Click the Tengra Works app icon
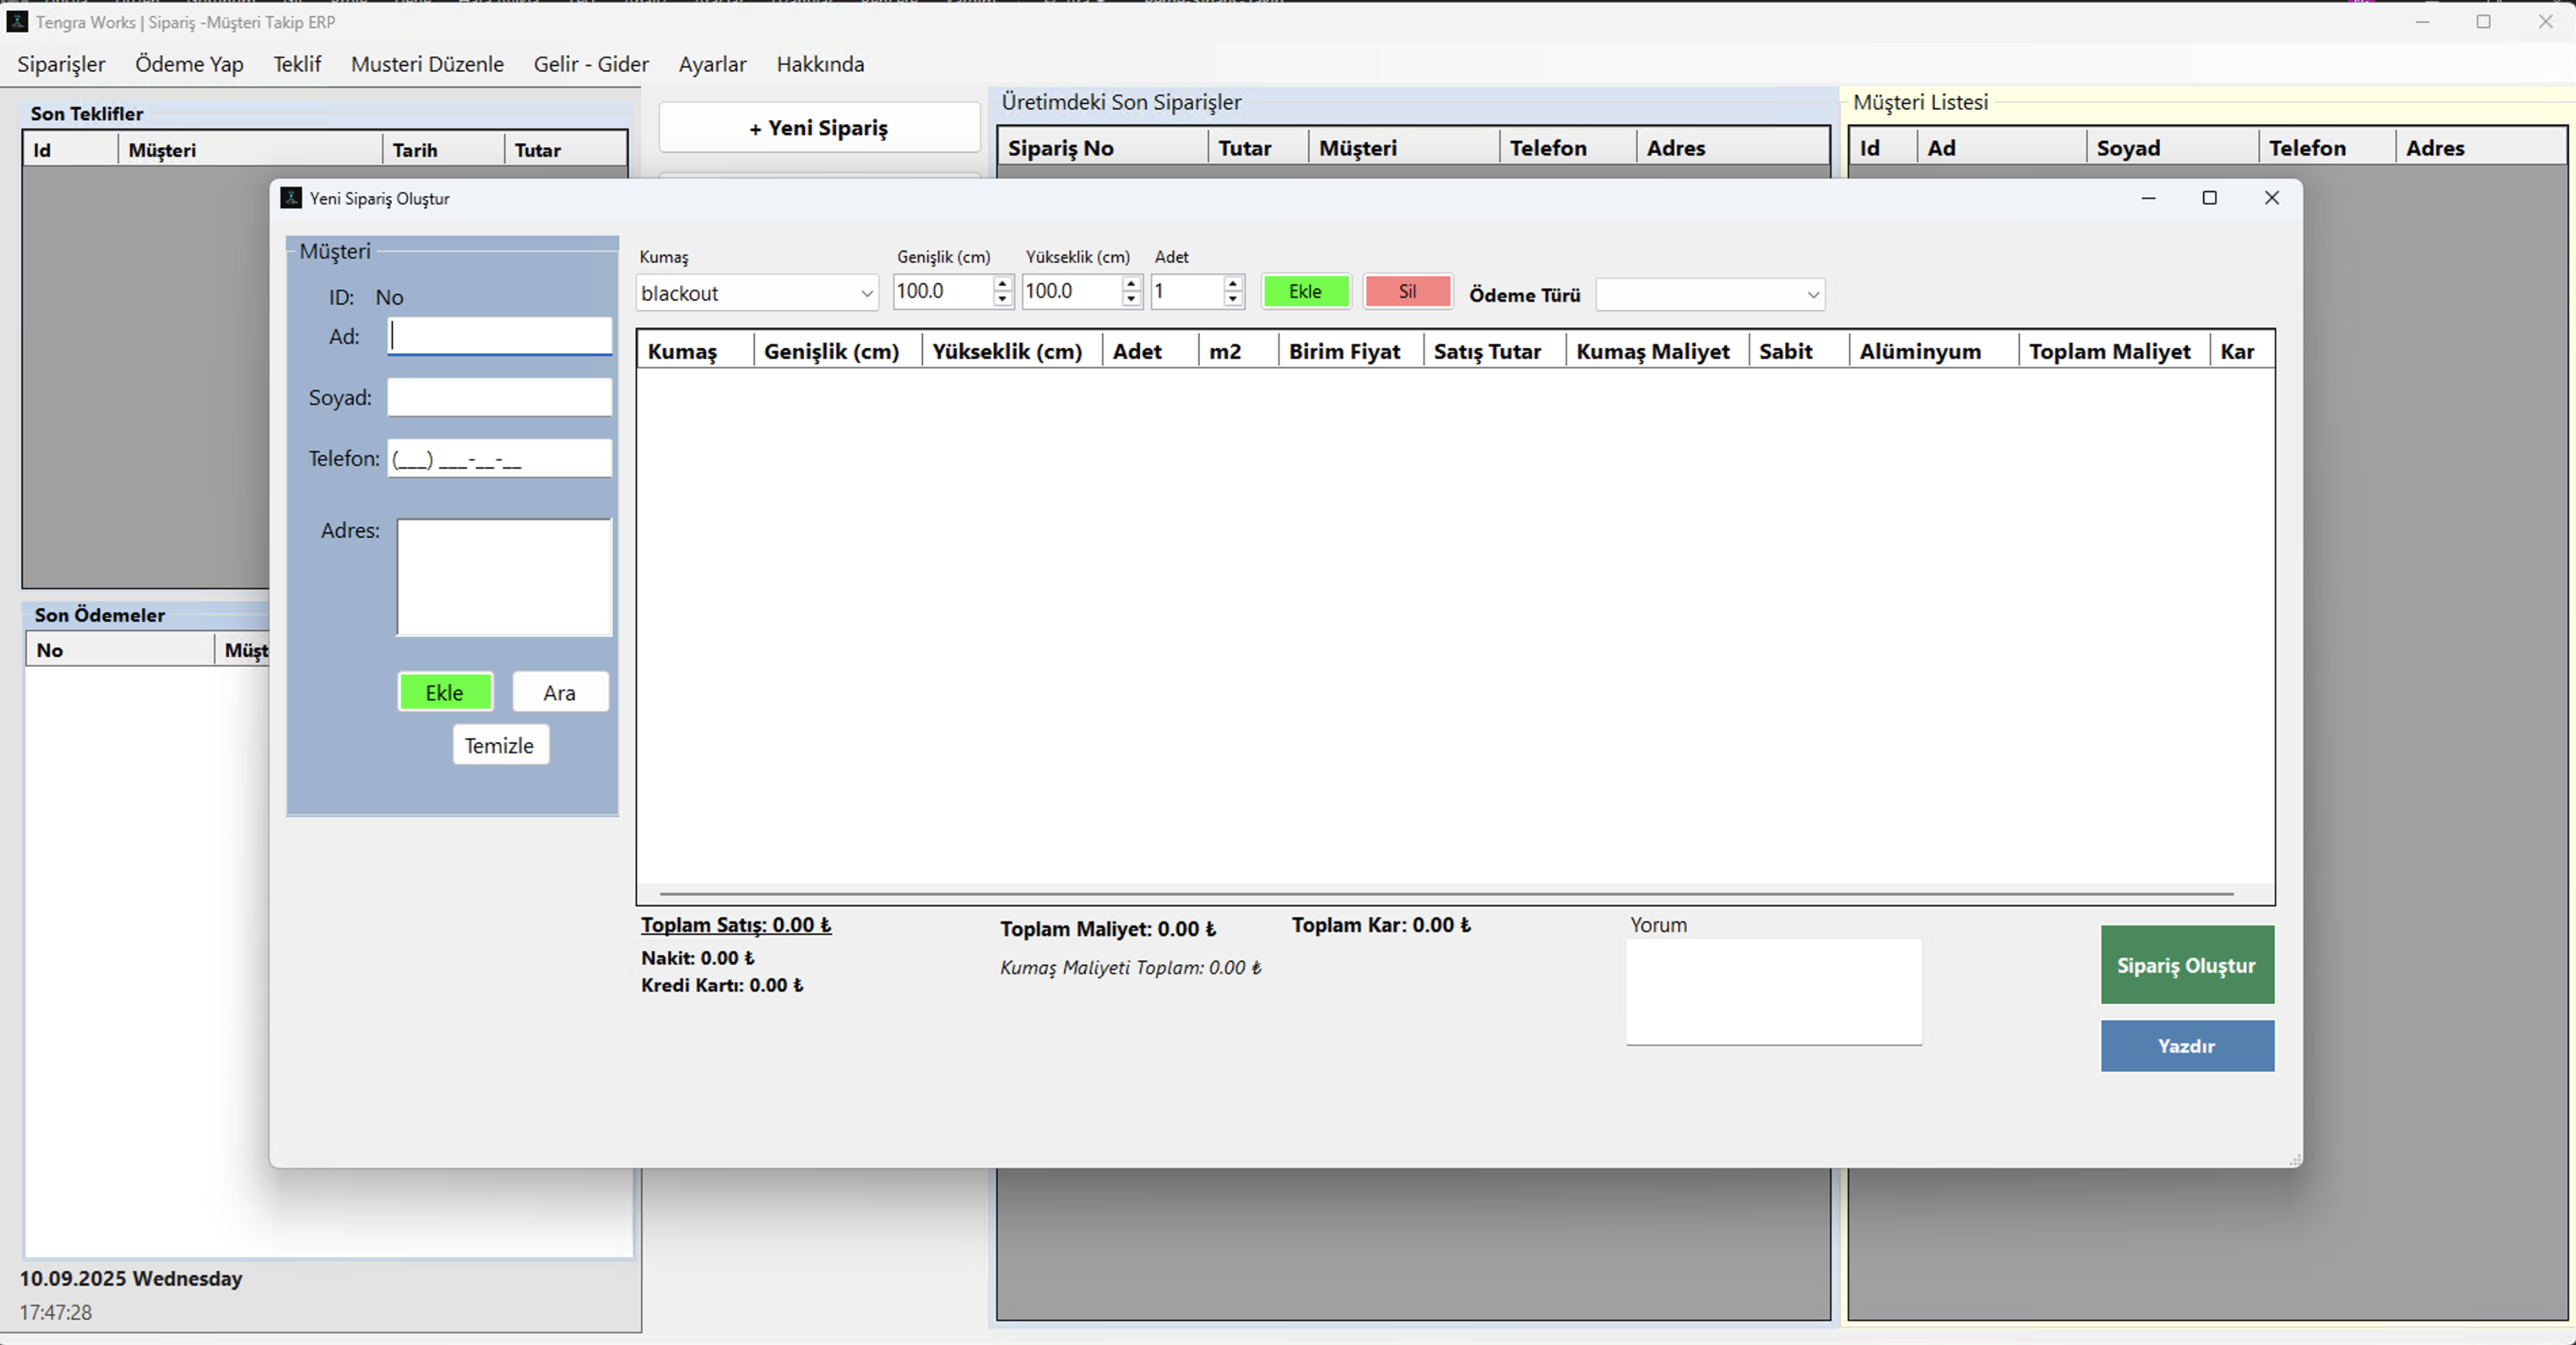The height and width of the screenshot is (1345, 2576). (17, 21)
